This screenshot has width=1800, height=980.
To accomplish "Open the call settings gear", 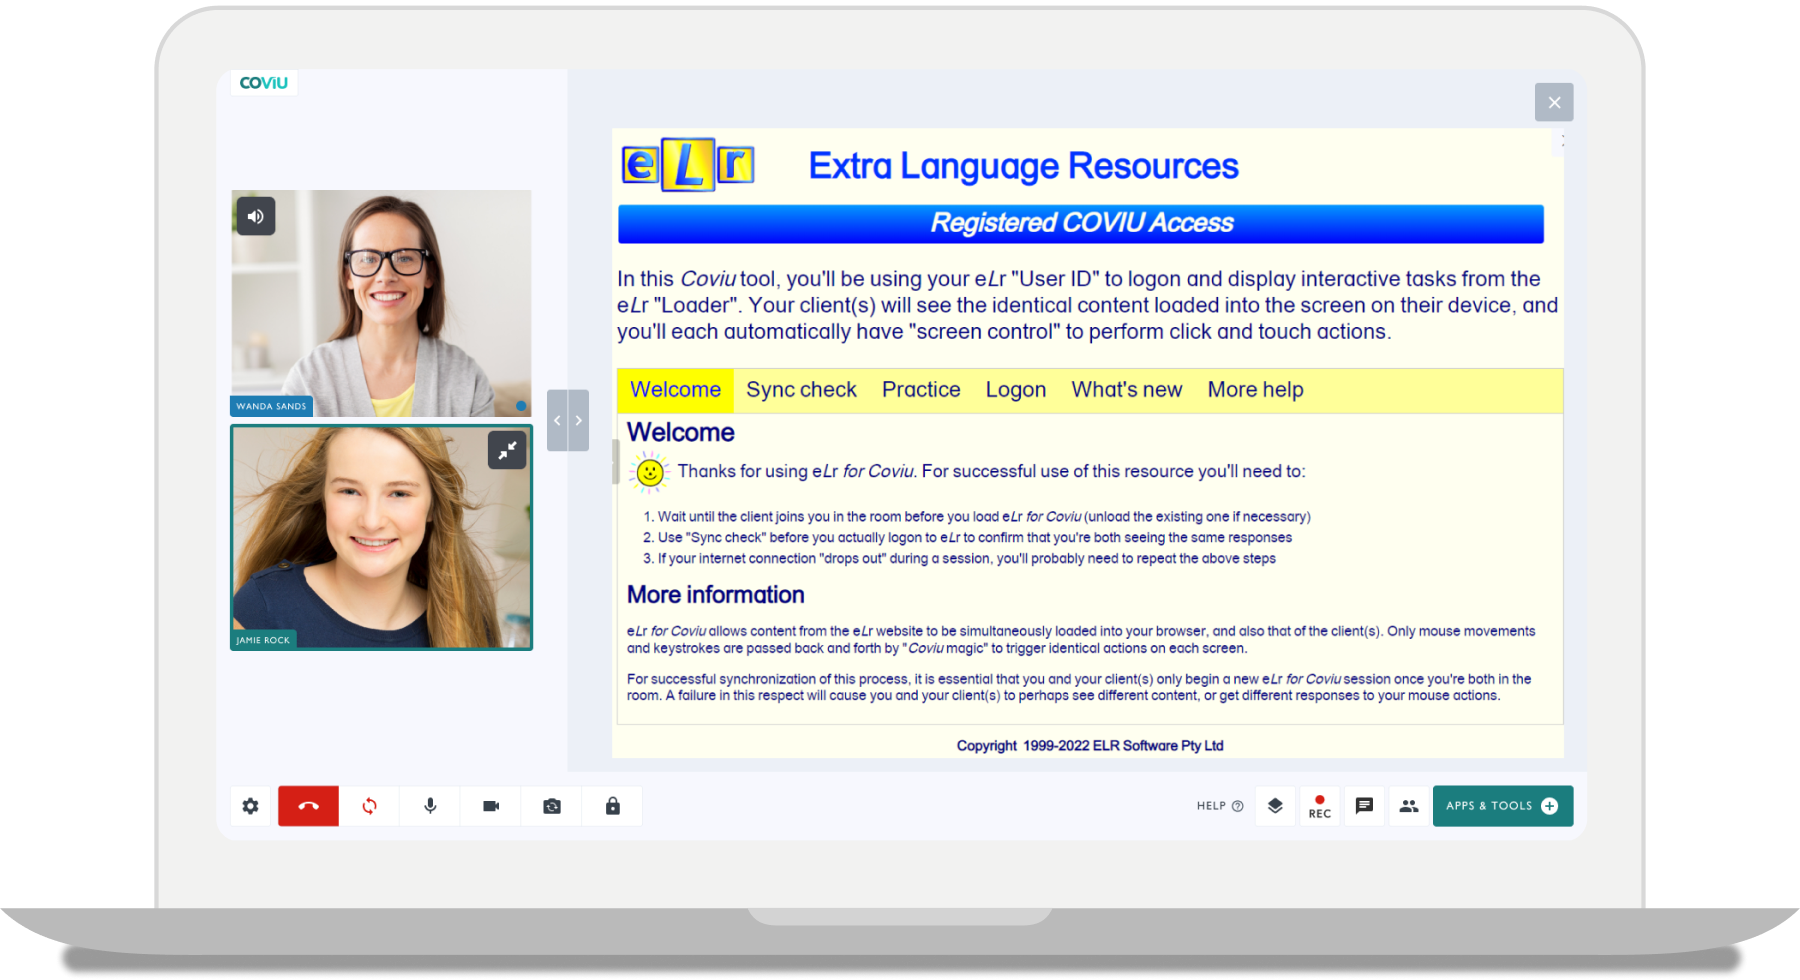I will [x=250, y=806].
